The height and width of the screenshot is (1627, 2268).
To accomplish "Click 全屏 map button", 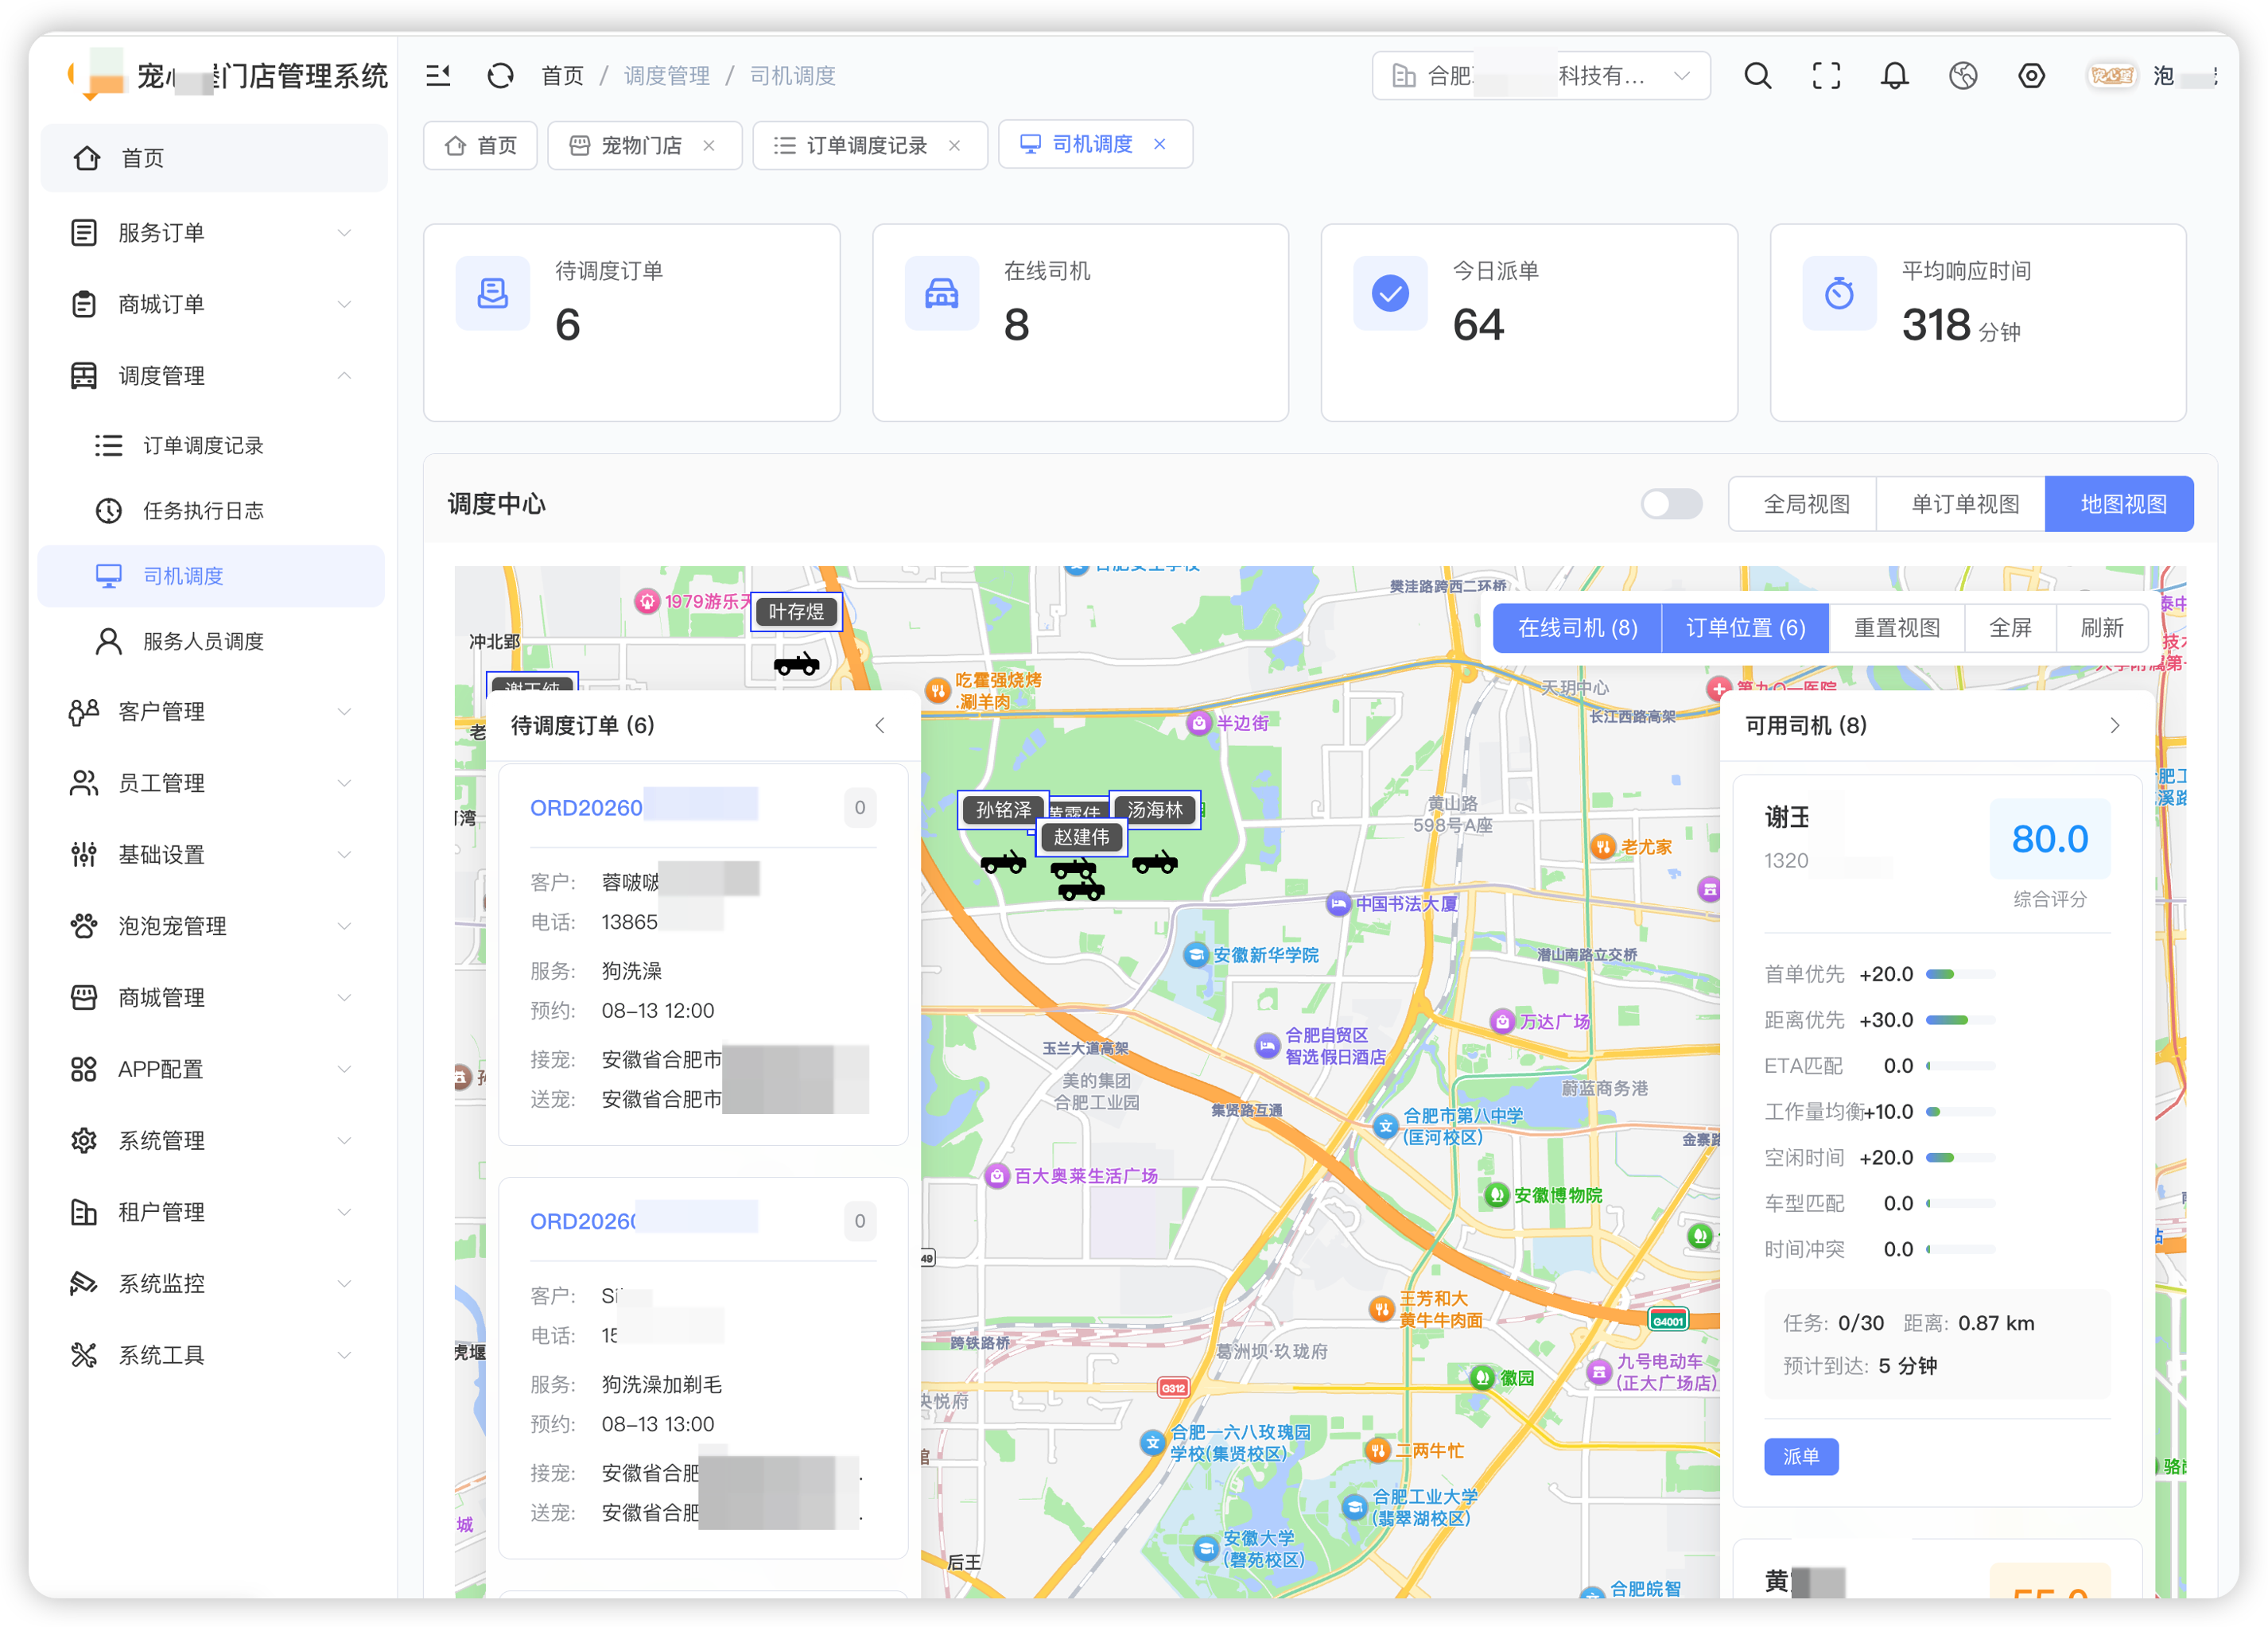I will 2010,627.
